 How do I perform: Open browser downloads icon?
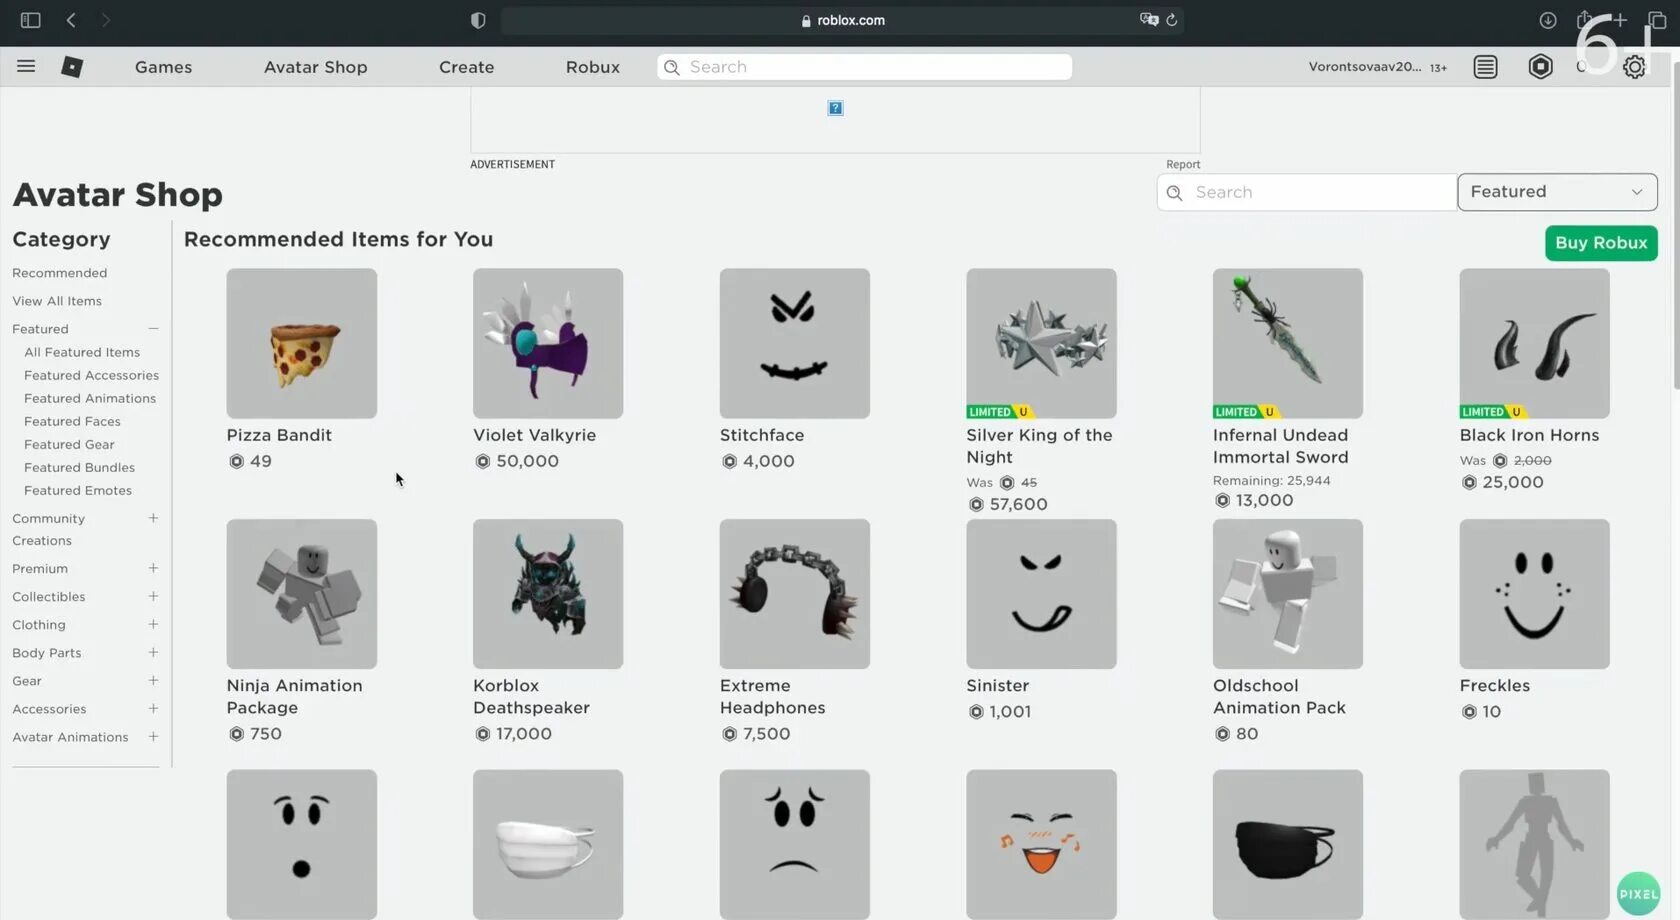[1548, 20]
